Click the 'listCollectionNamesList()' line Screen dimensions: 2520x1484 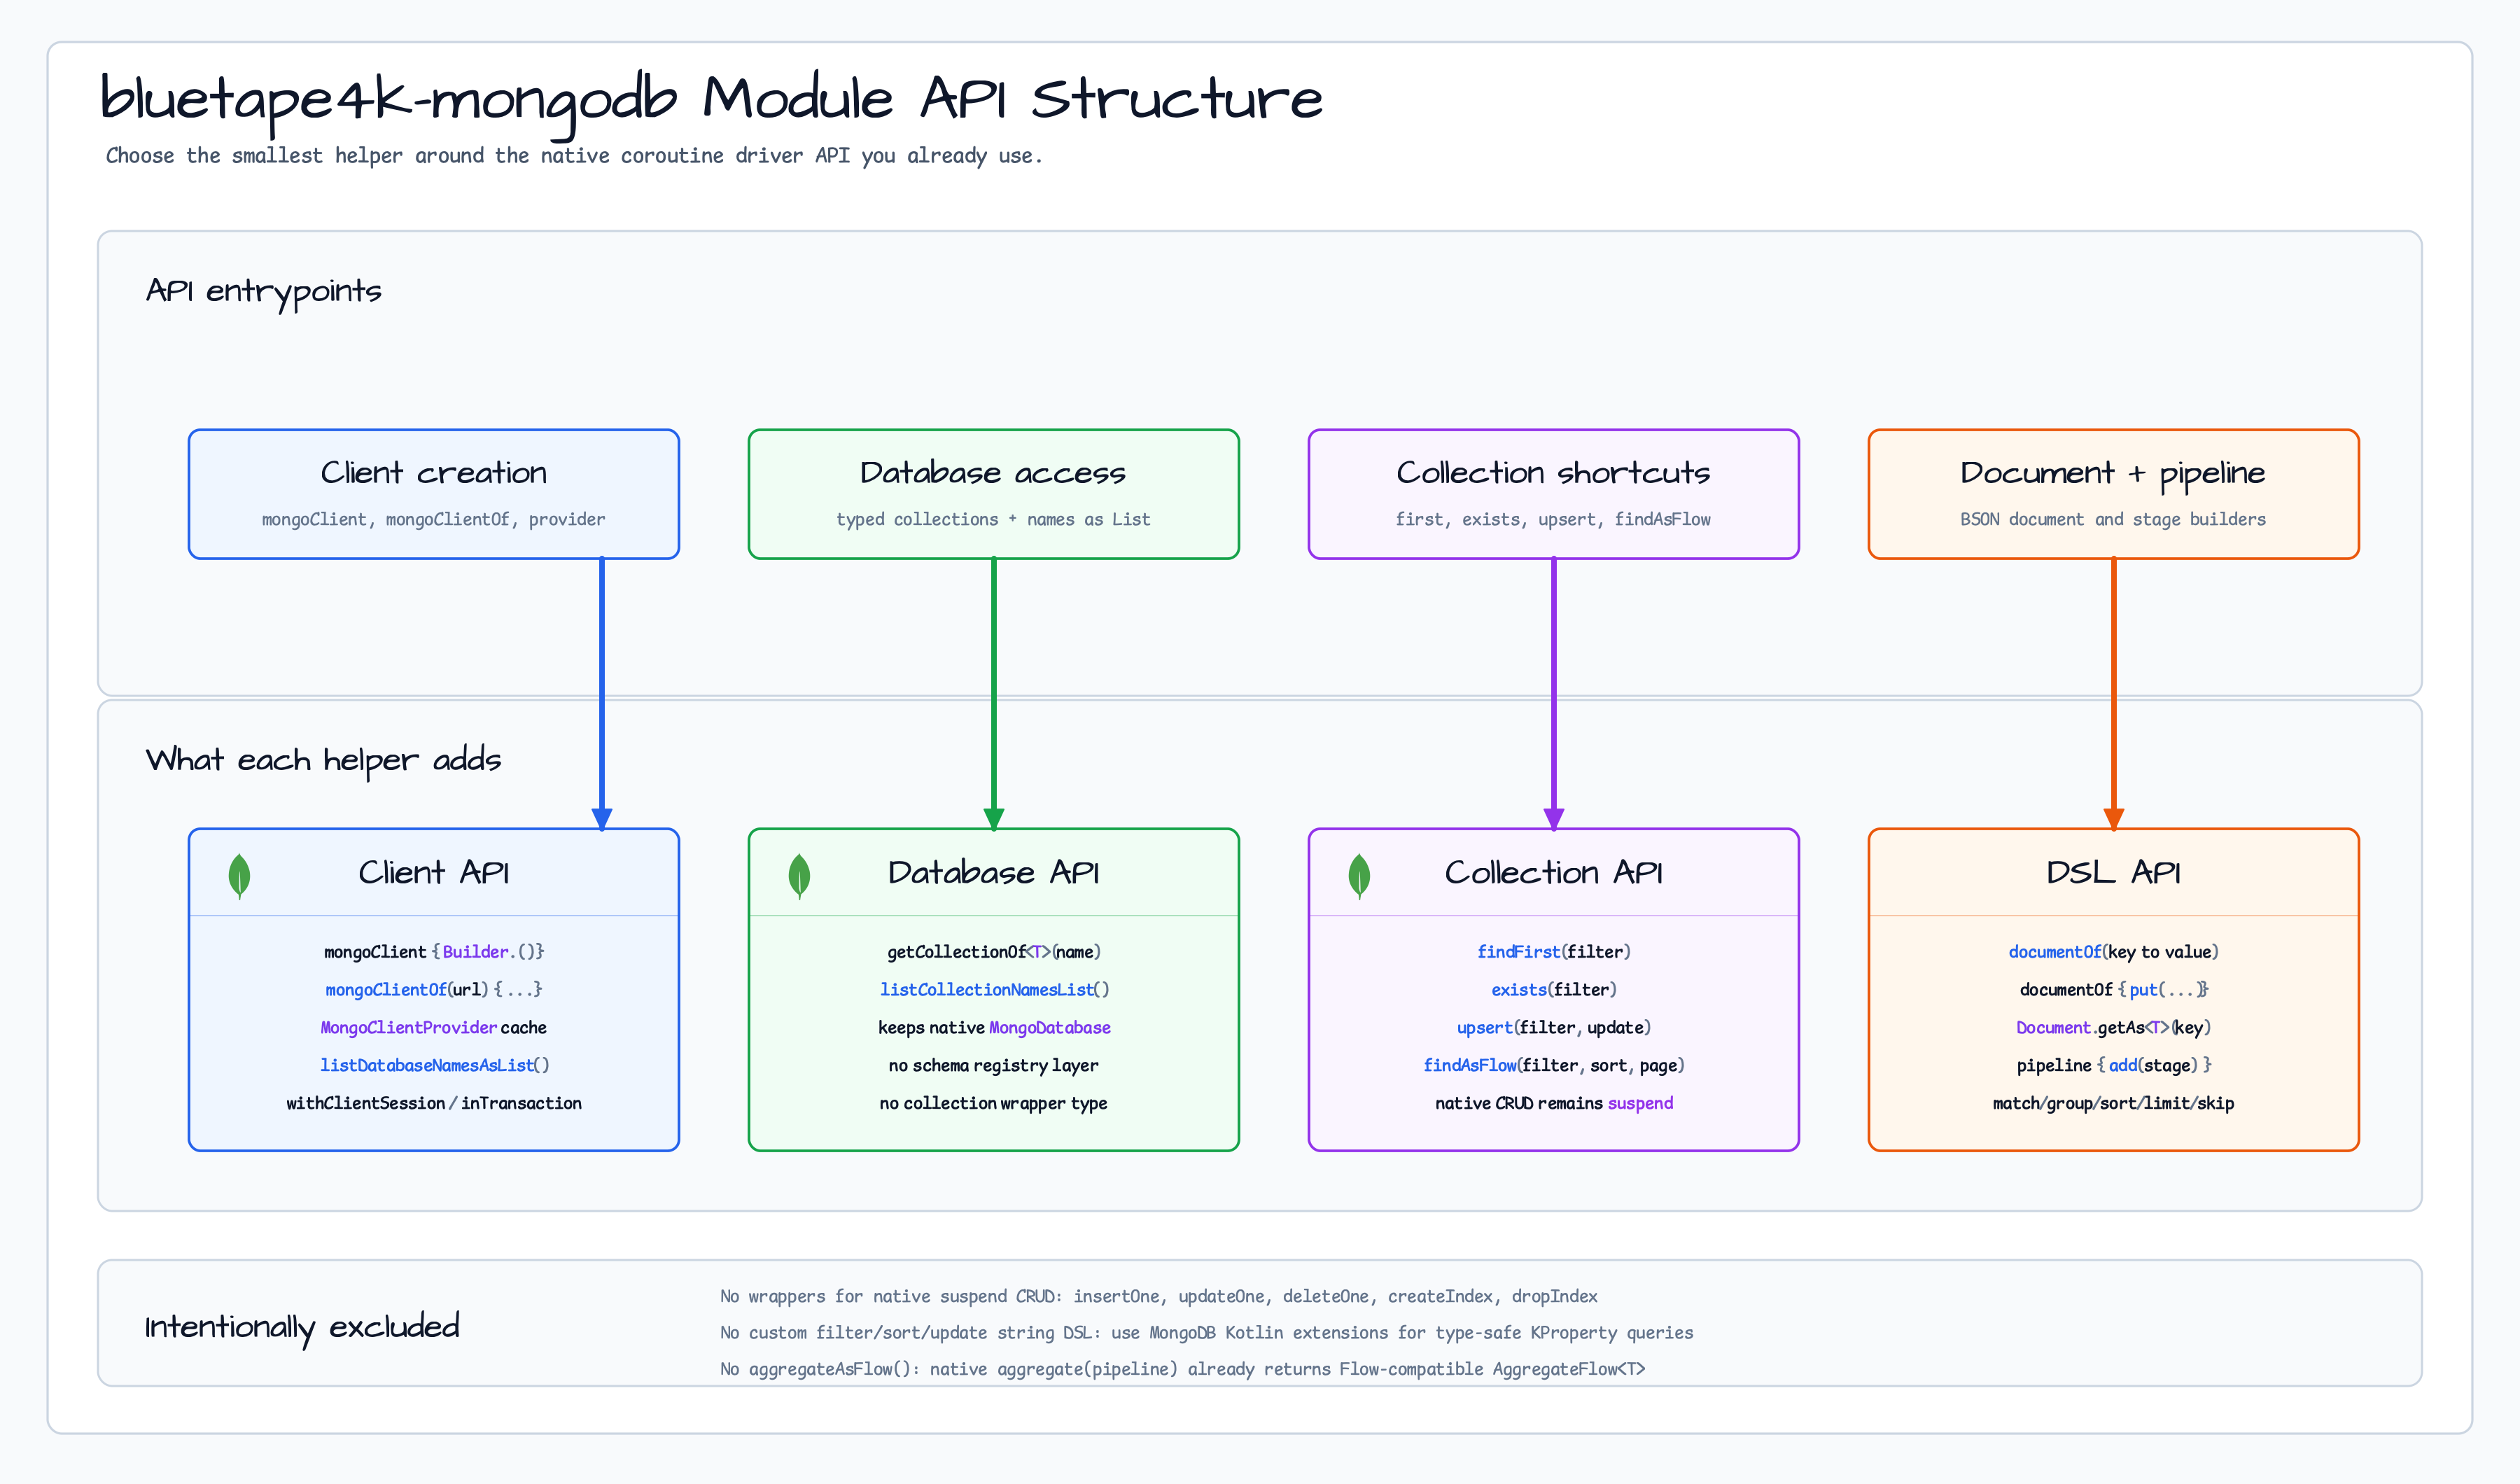994,990
